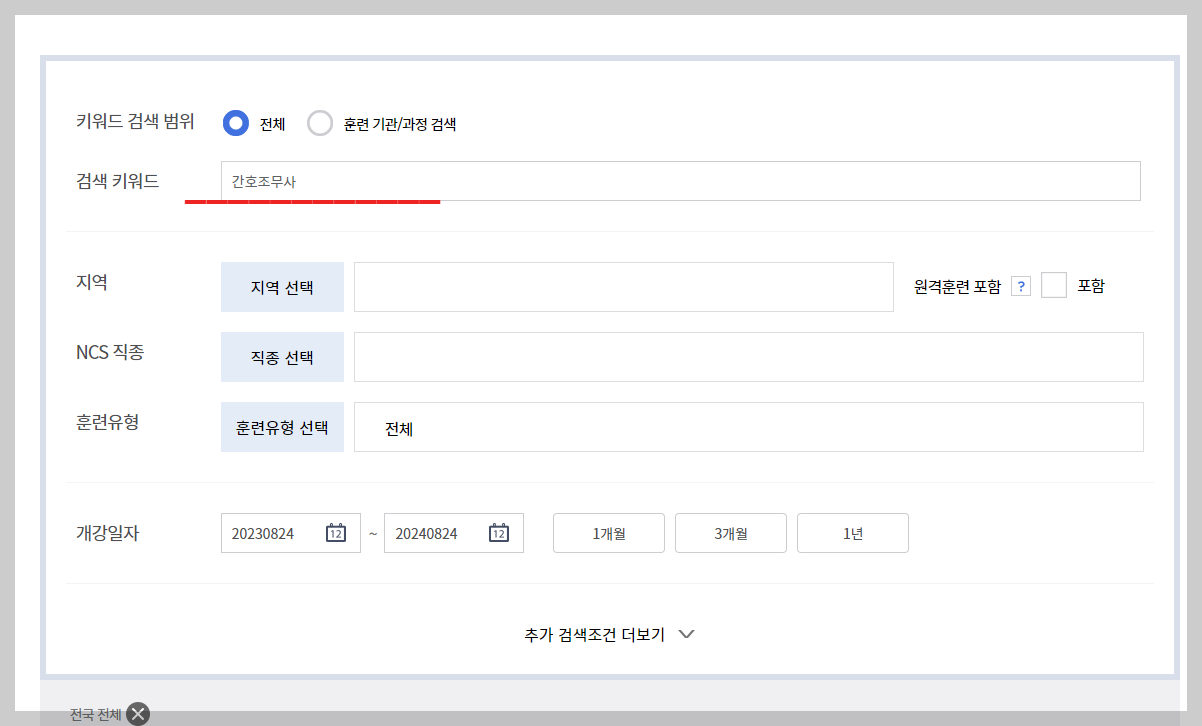Set date range with the 1개월 button
1202x726 pixels.
coord(608,533)
